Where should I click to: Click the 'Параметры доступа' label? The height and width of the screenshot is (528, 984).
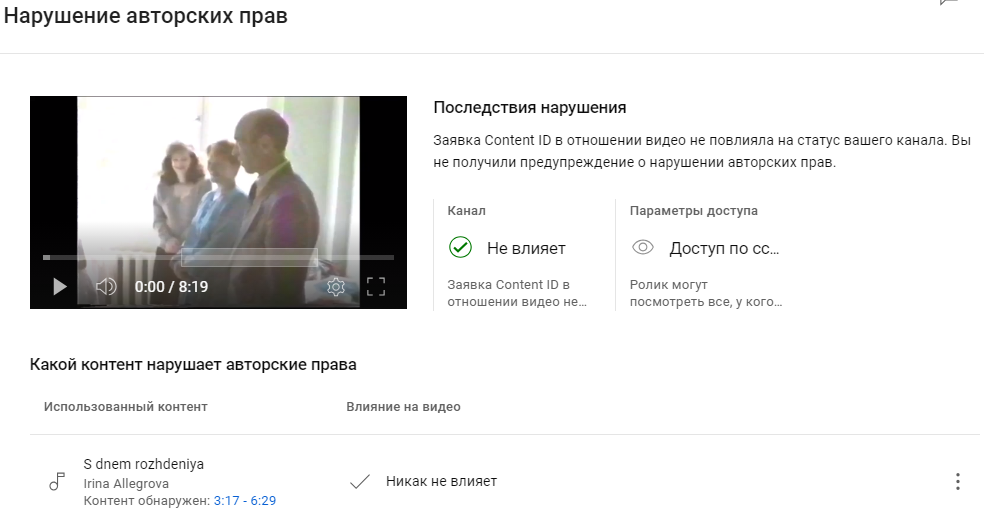pos(693,211)
